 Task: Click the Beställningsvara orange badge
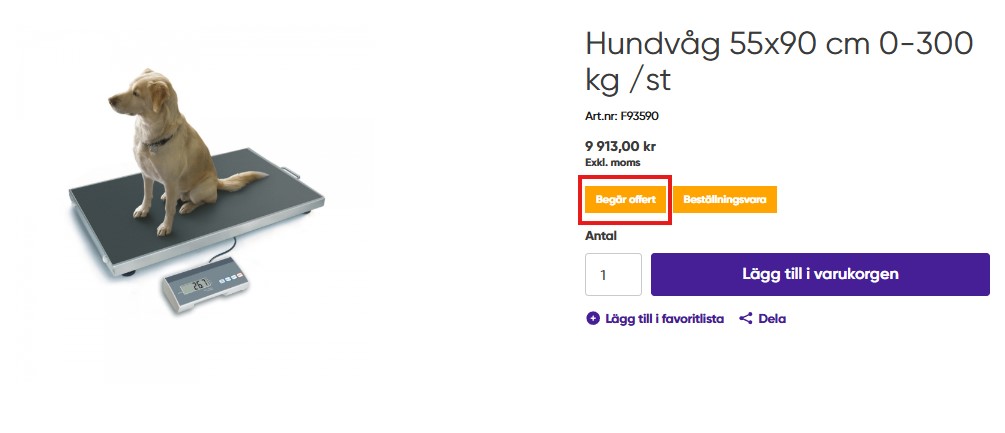click(724, 200)
